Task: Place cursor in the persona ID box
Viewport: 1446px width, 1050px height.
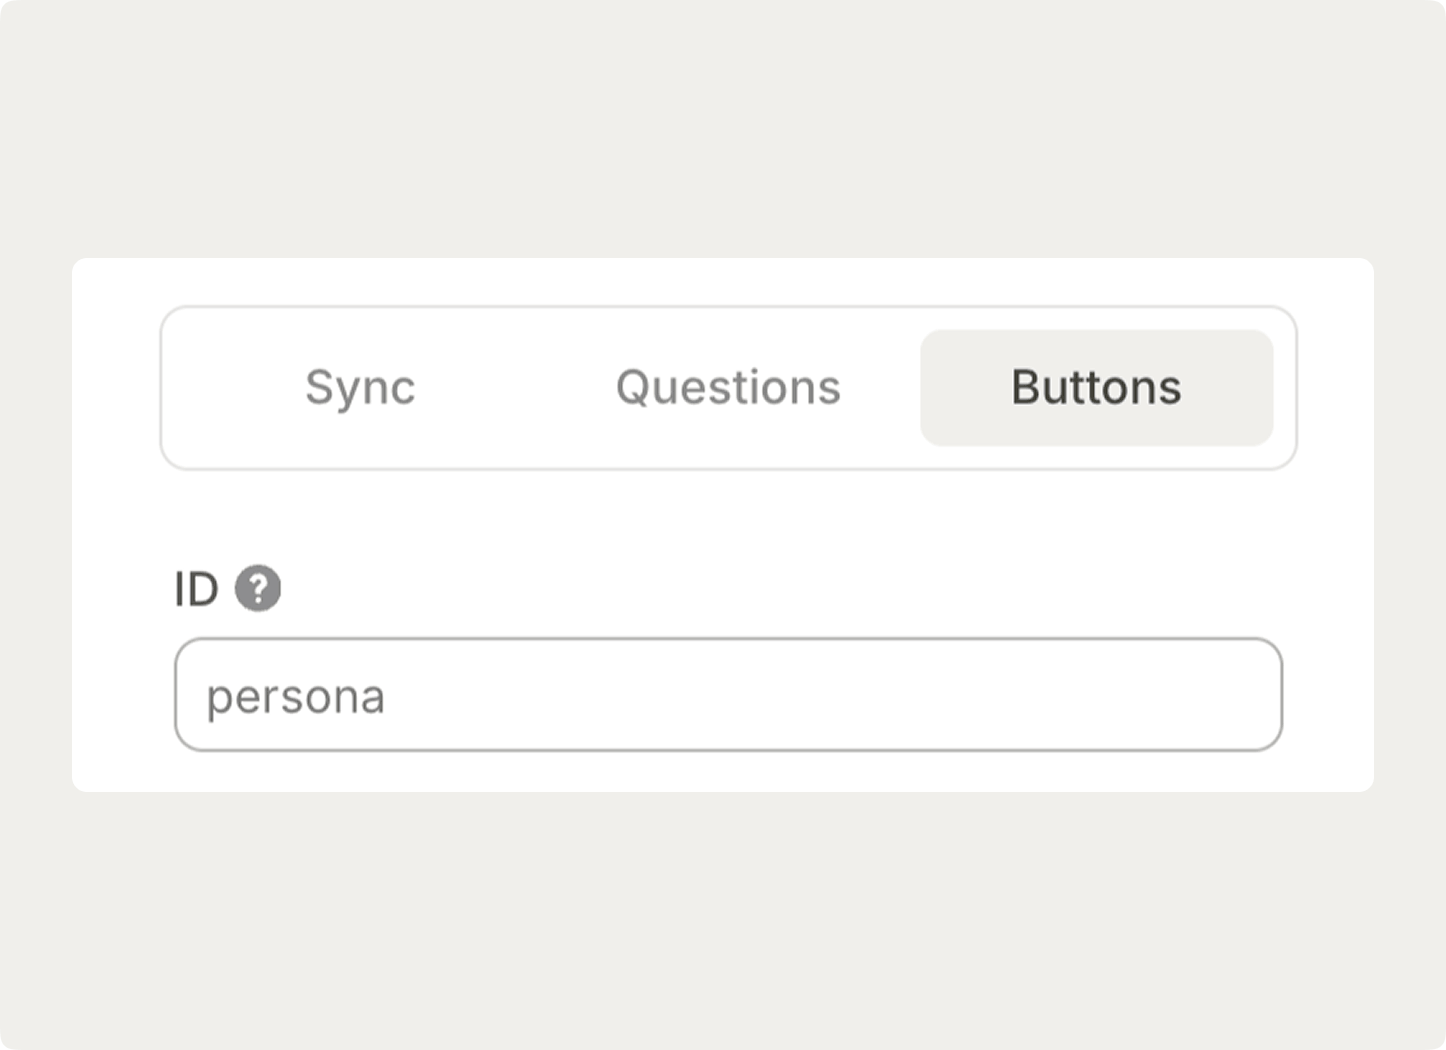Action: tap(728, 695)
